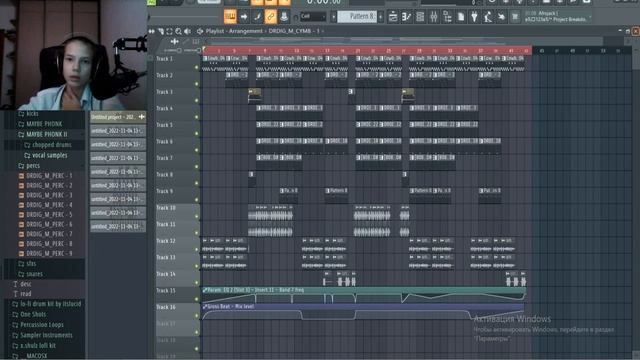Open the Browser tree view icon
Image resolution: width=640 pixels, height=360 pixels.
[x=447, y=17]
